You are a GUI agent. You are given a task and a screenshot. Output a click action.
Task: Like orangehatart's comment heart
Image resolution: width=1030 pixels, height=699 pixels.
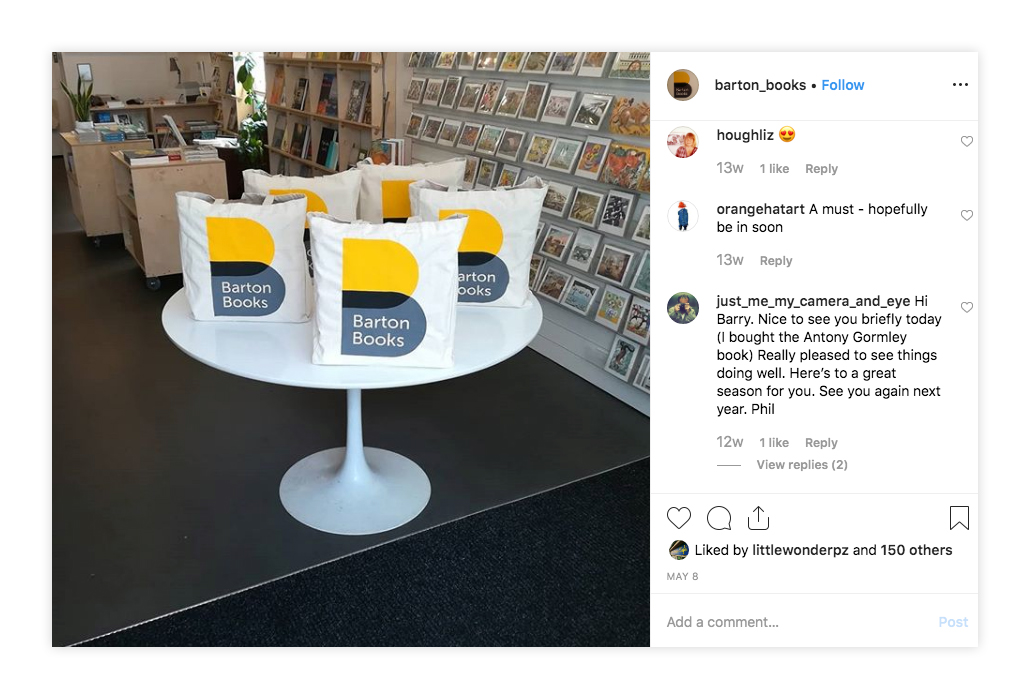pos(966,215)
